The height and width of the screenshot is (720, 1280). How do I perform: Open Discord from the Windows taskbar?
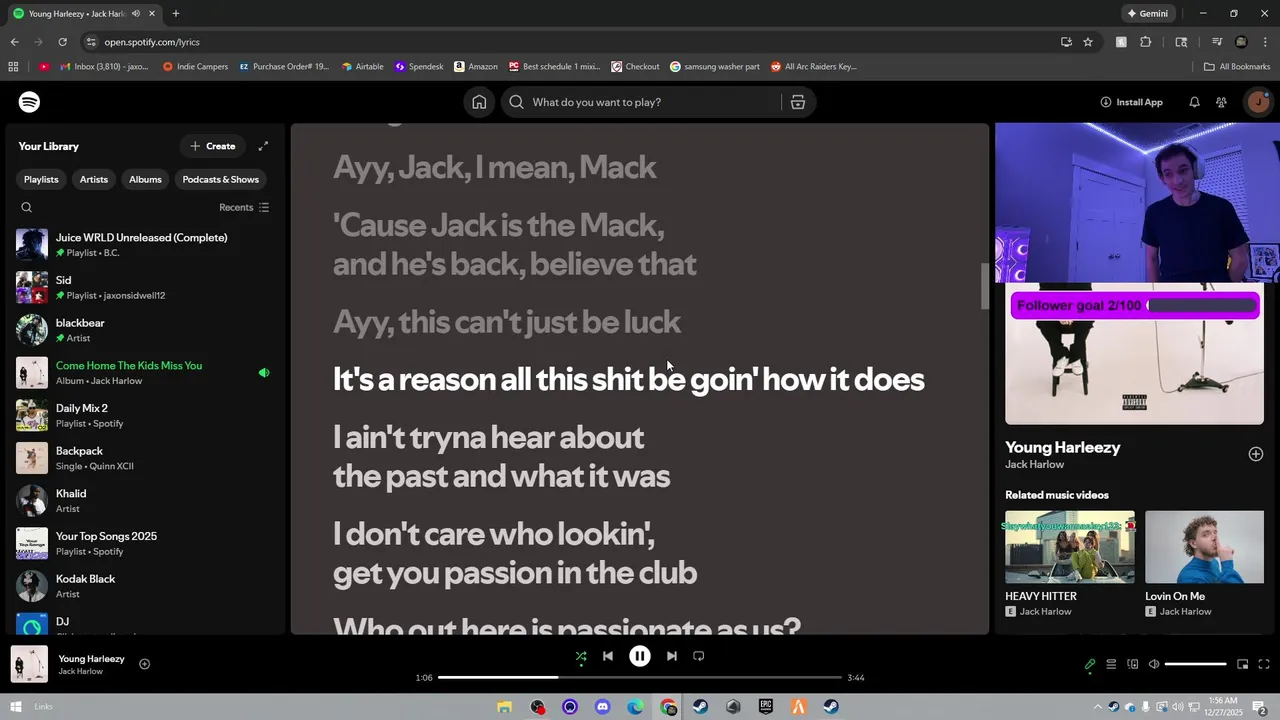coord(602,707)
